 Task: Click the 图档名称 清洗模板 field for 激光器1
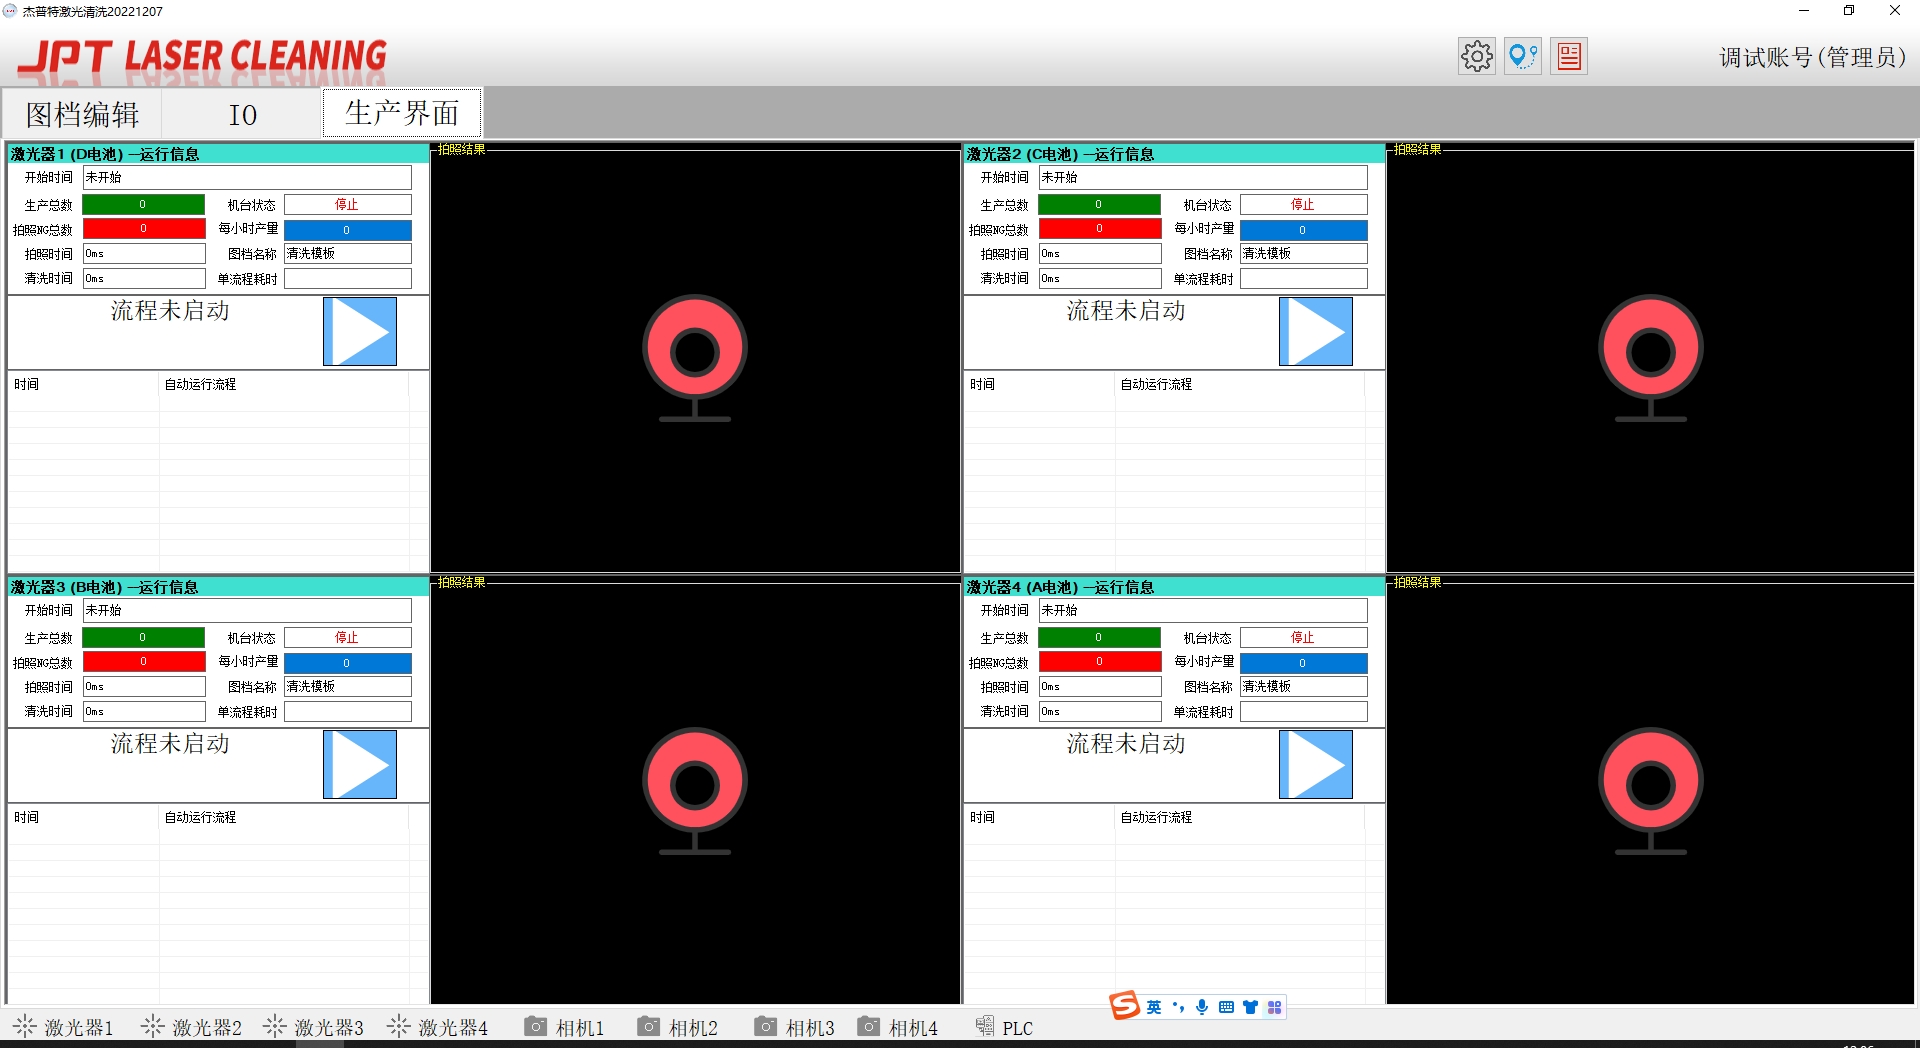click(347, 254)
